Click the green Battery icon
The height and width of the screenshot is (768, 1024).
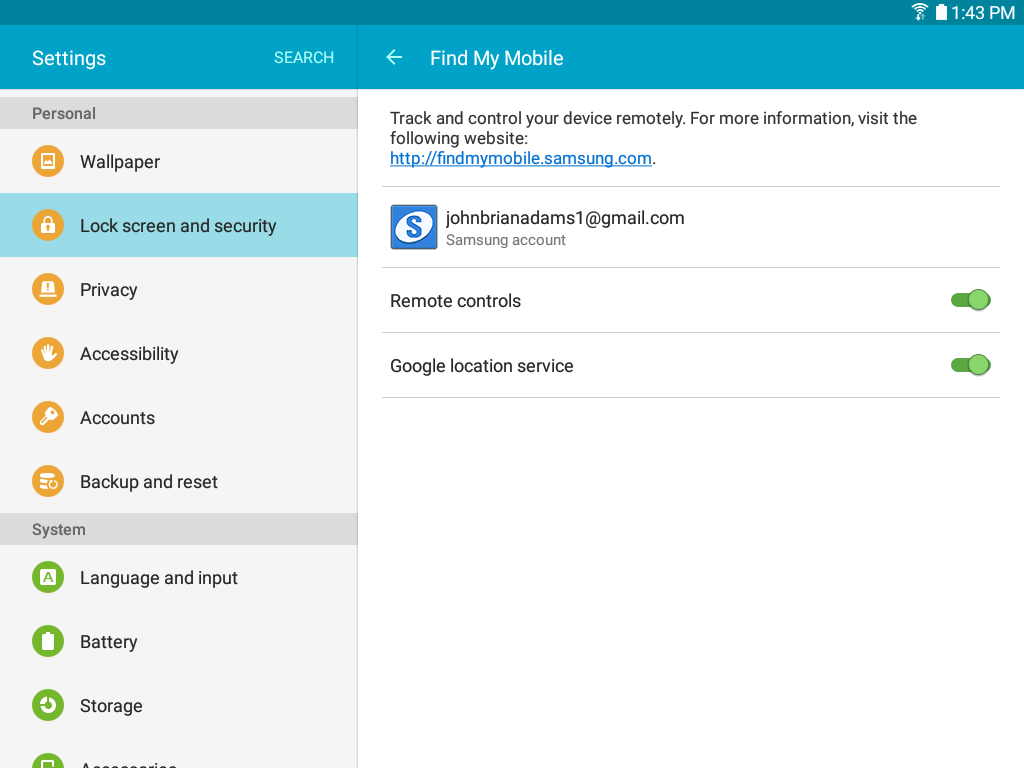tap(48, 641)
